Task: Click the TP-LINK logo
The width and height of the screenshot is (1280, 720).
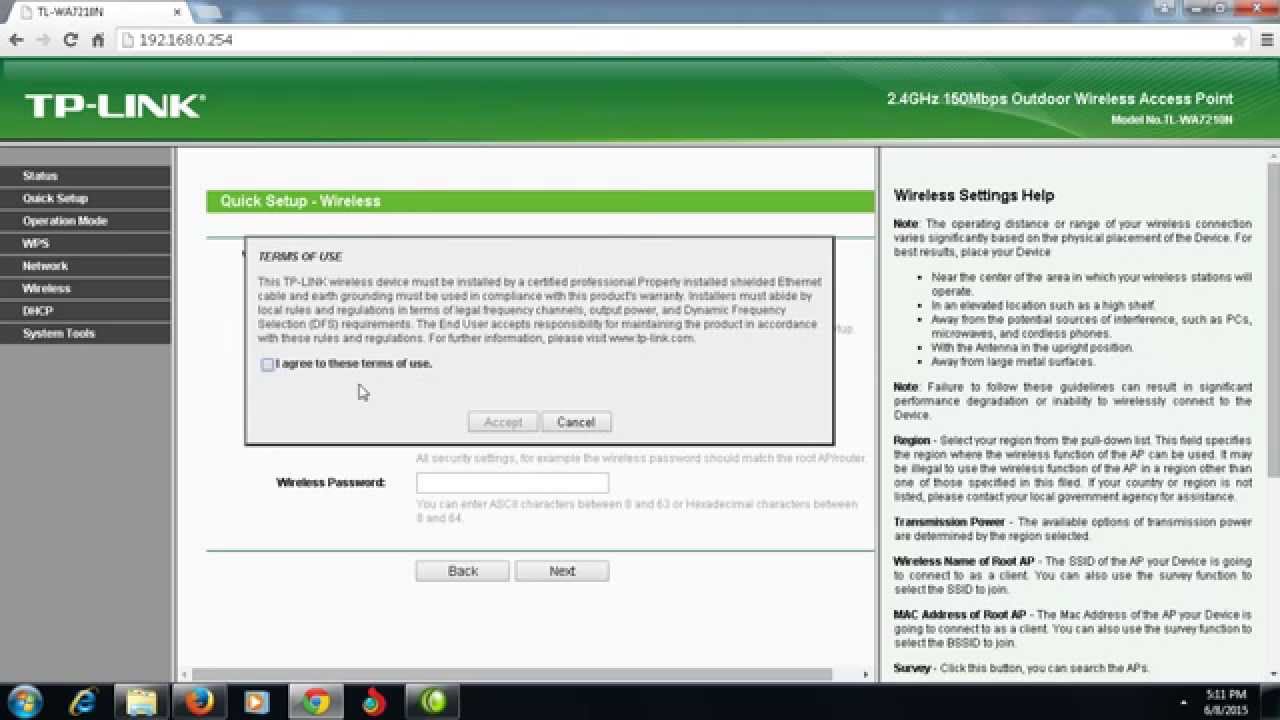Action: (x=115, y=106)
